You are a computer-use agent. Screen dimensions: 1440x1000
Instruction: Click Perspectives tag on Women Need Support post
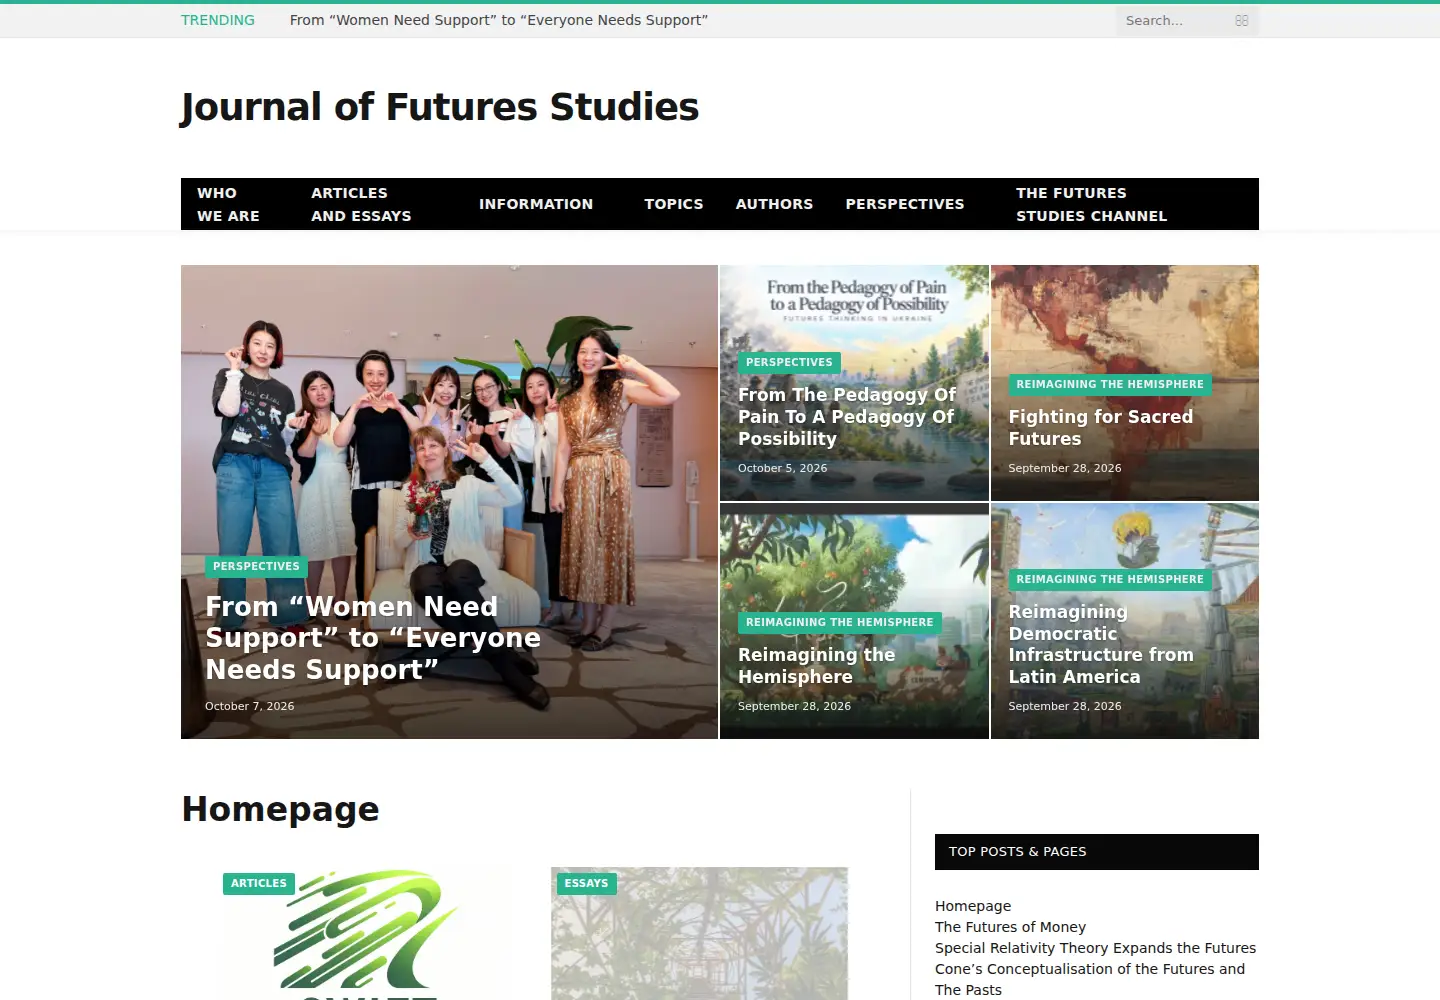tap(256, 566)
